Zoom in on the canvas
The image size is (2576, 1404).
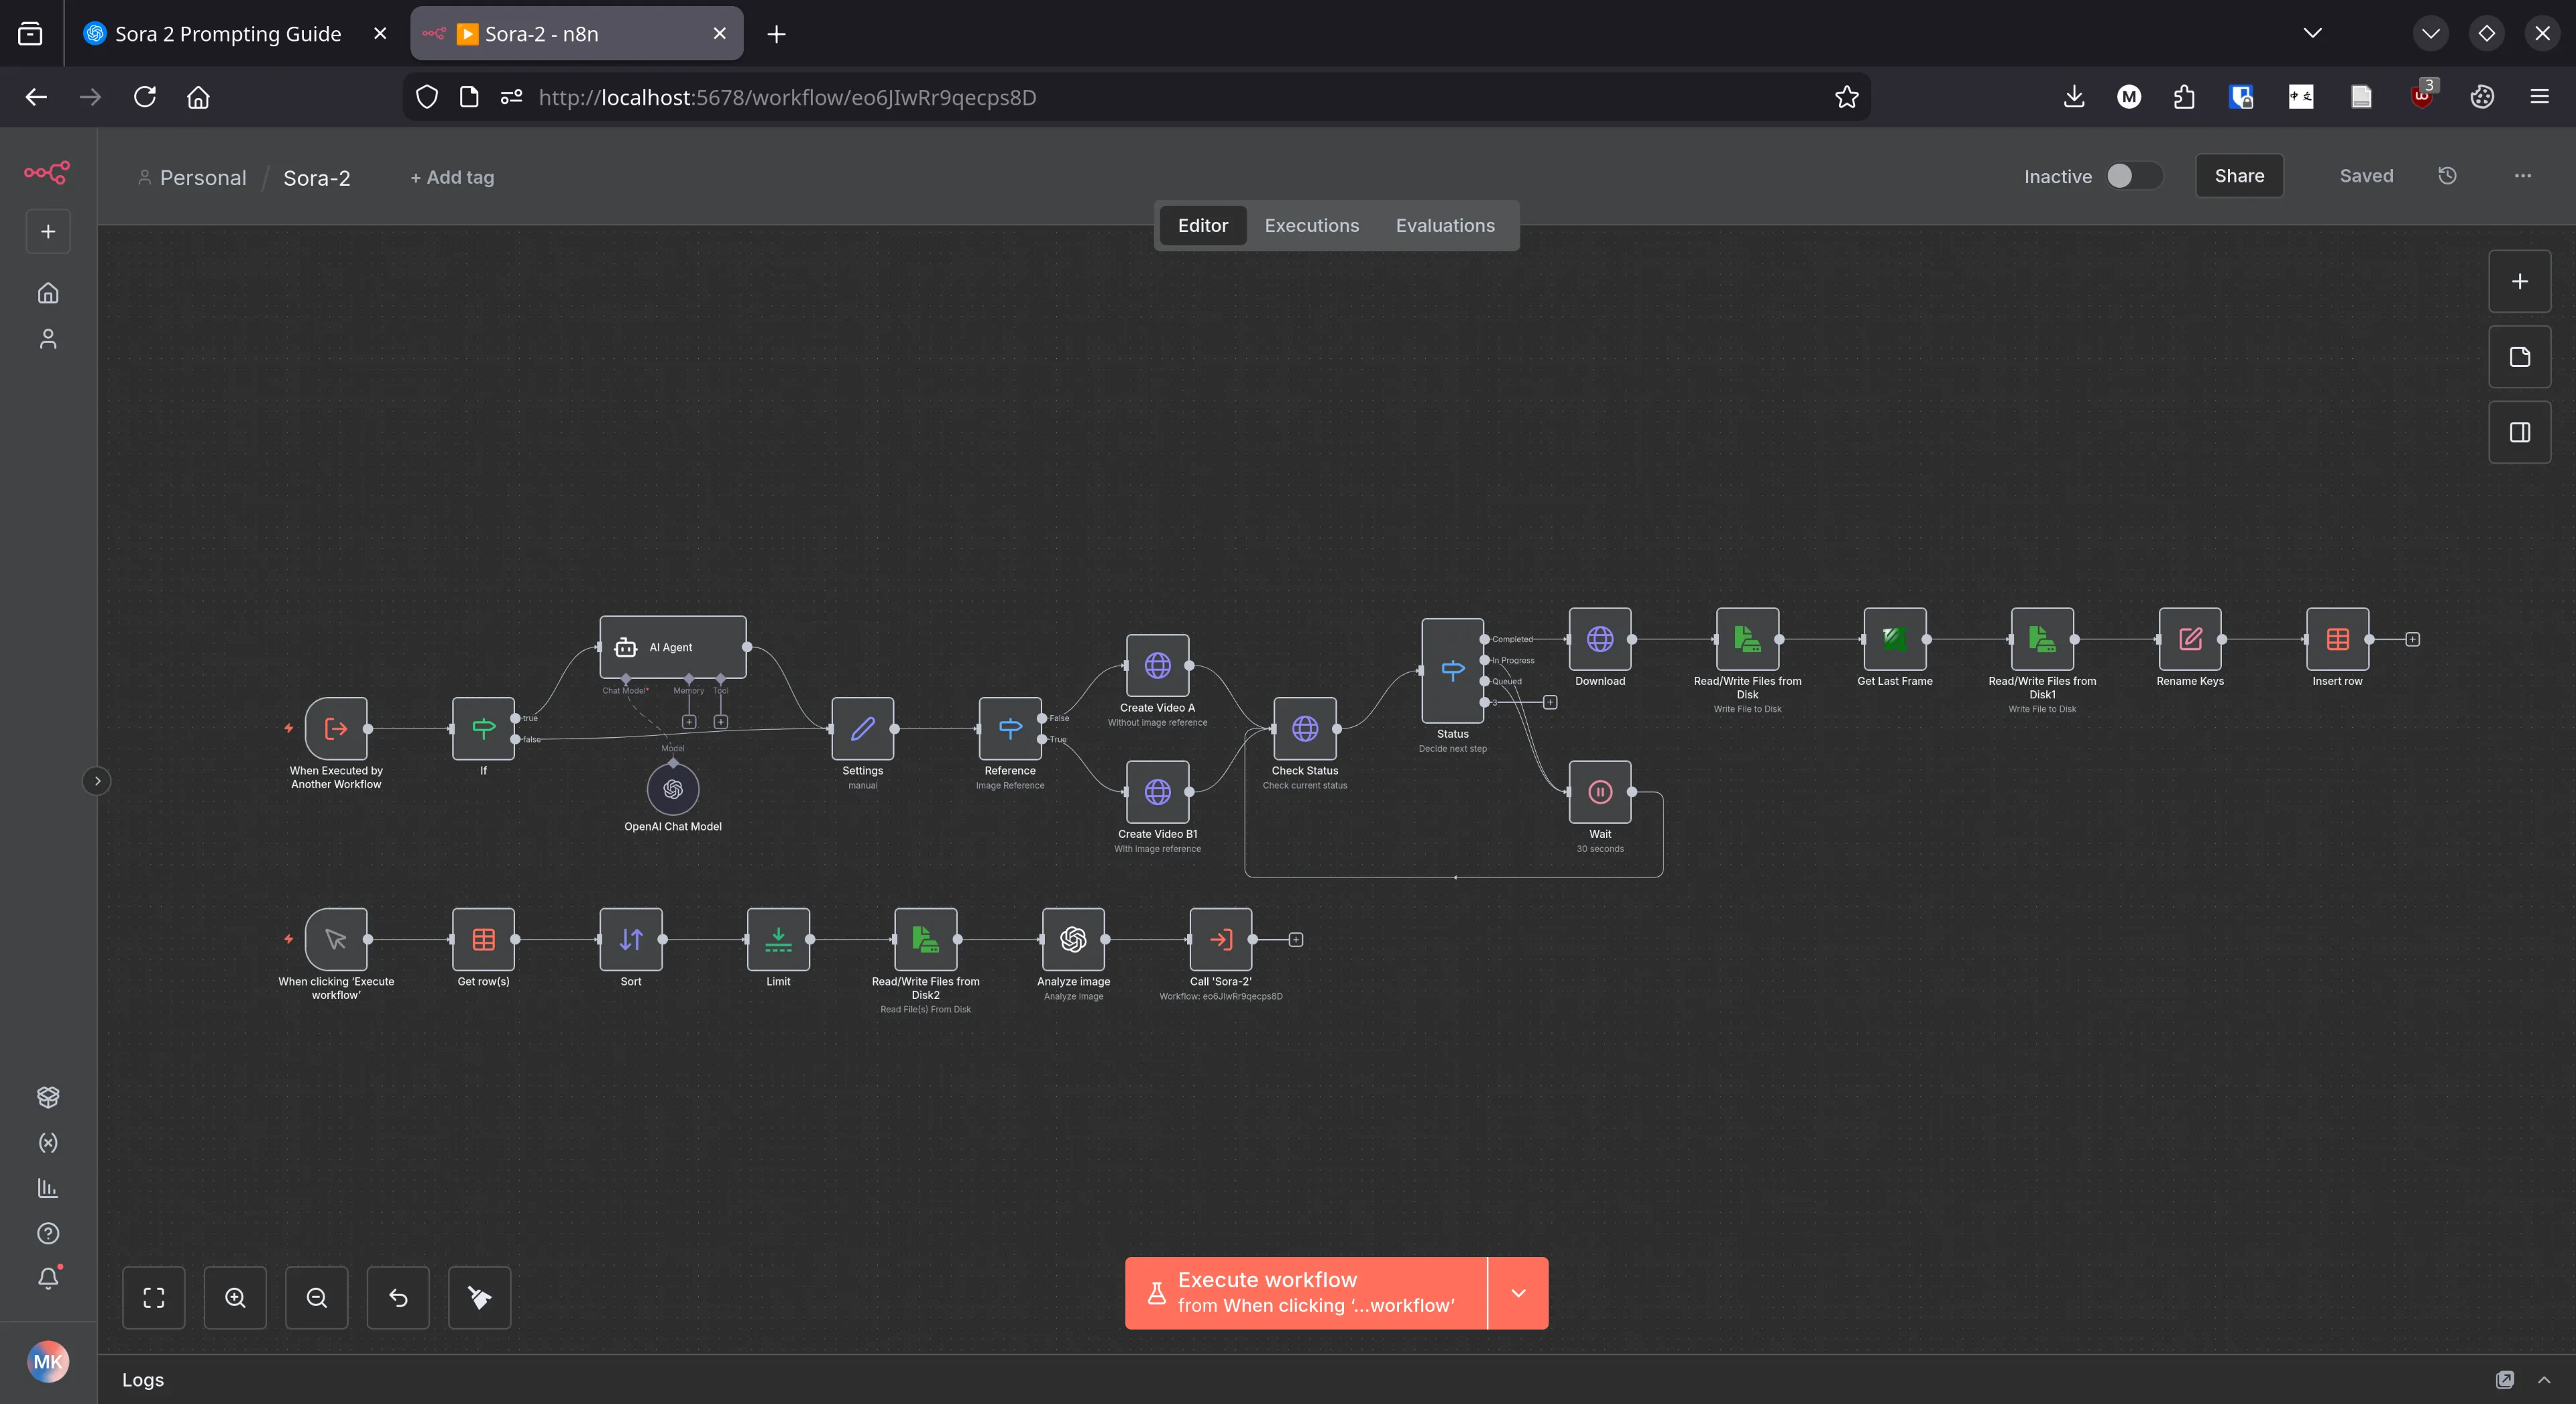click(x=235, y=1297)
